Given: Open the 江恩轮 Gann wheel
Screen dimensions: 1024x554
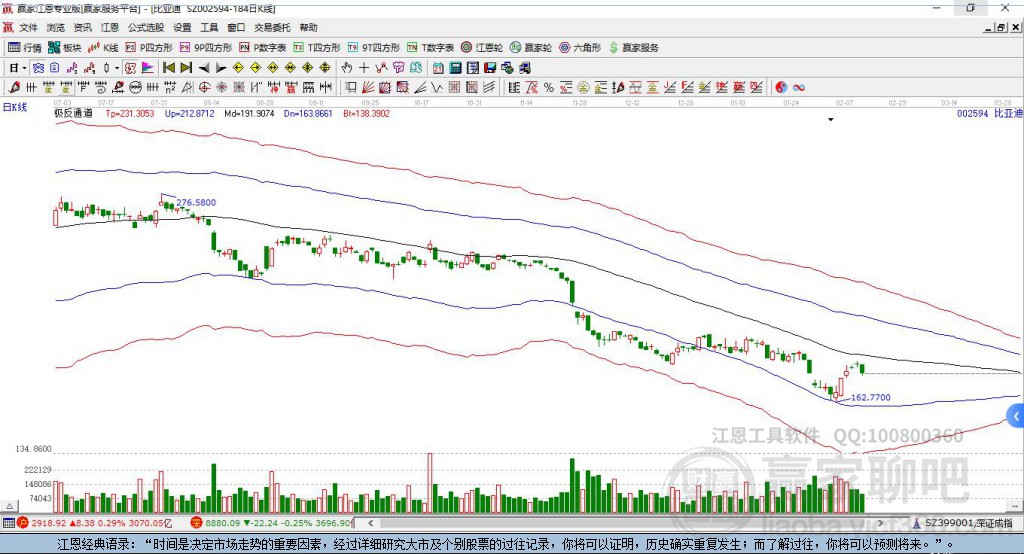Looking at the screenshot, I should (x=482, y=48).
